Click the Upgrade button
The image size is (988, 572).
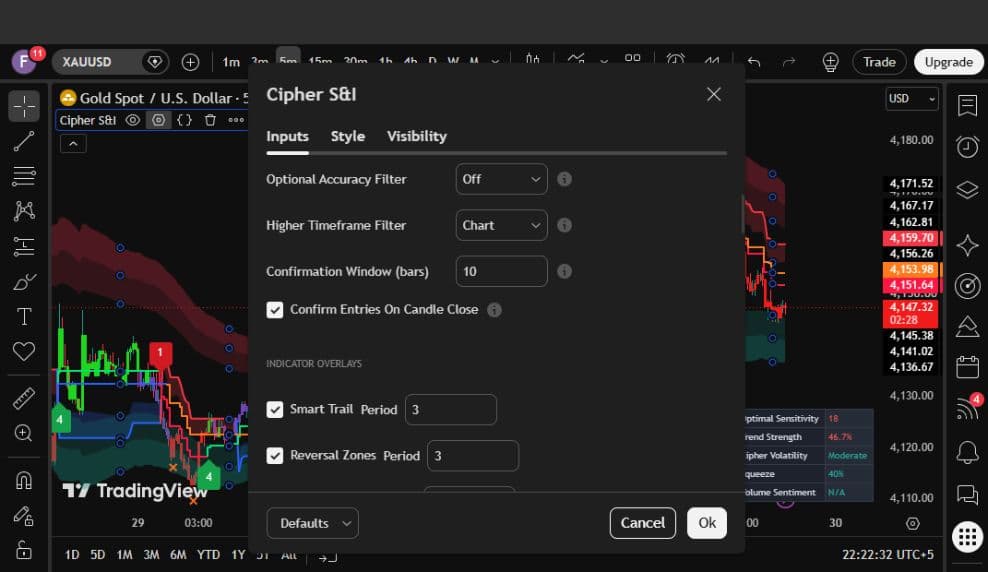(948, 62)
